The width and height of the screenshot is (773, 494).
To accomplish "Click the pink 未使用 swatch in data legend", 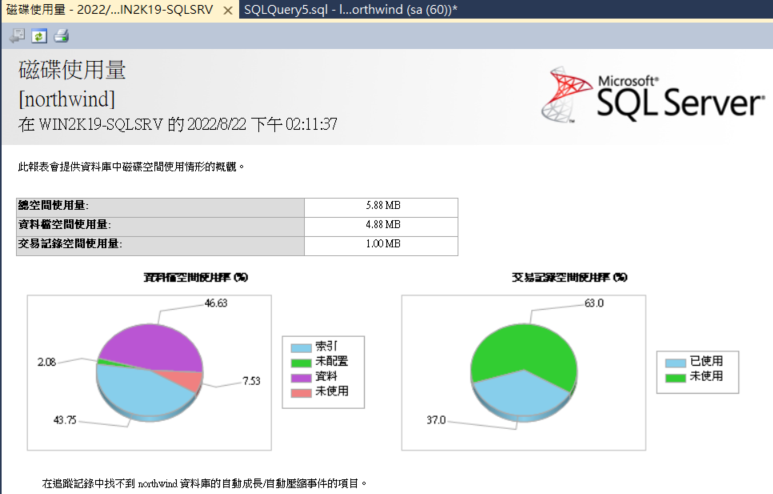I will (x=301, y=393).
